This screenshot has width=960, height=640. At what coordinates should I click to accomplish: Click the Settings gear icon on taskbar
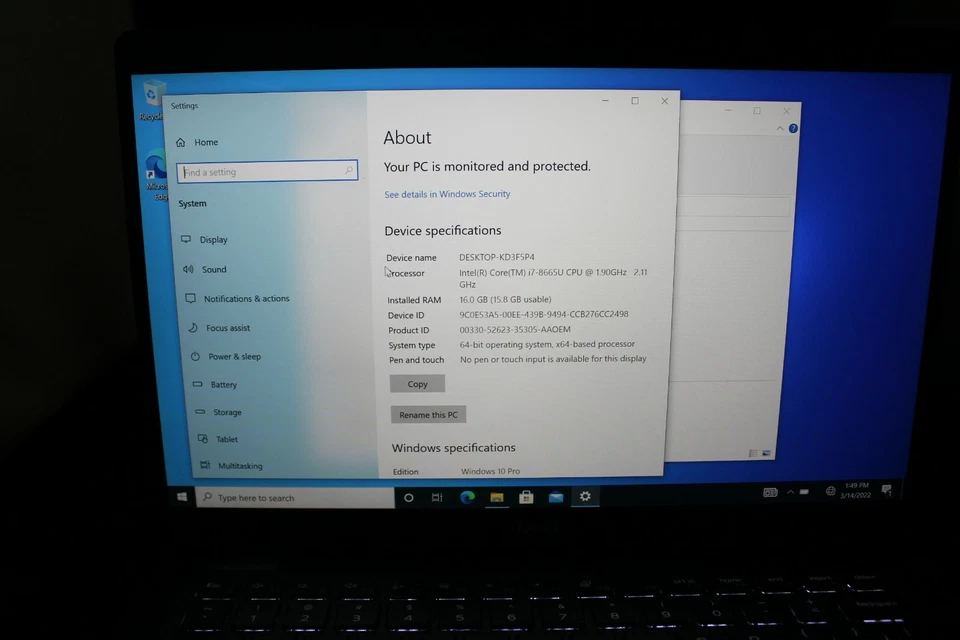click(x=585, y=497)
